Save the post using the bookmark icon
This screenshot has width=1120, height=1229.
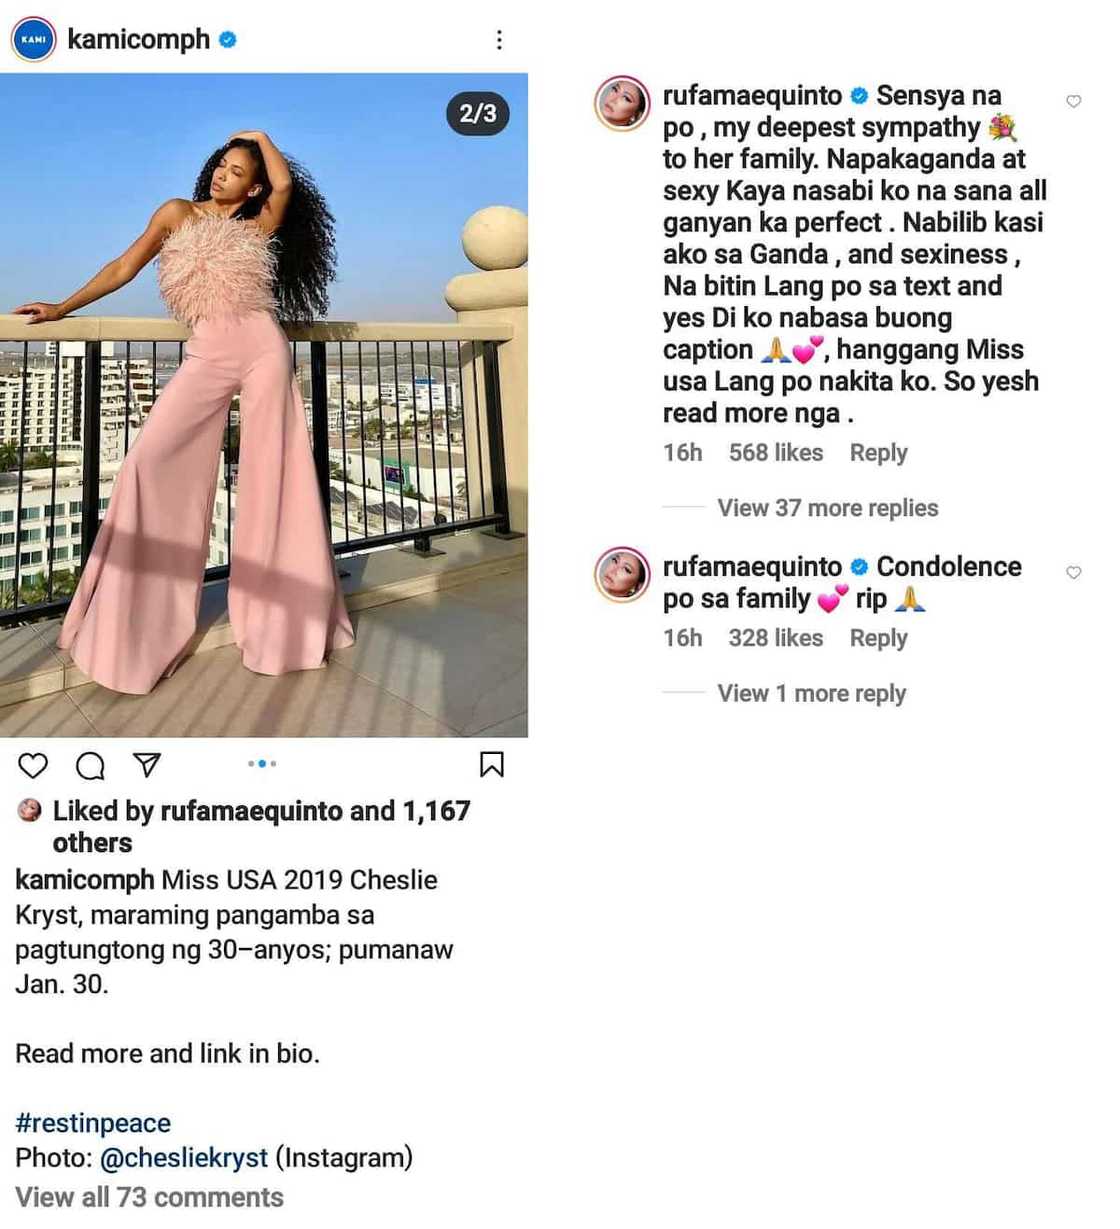pos(492,765)
